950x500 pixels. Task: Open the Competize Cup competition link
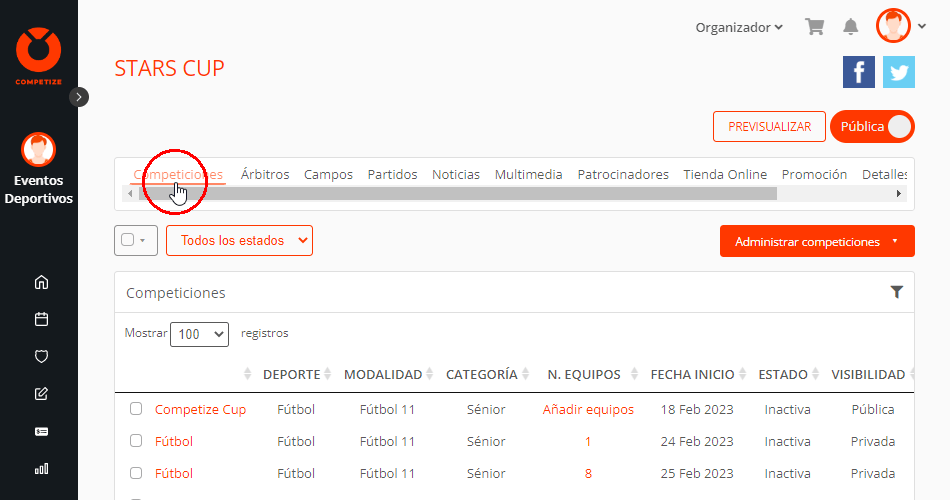pyautogui.click(x=201, y=410)
